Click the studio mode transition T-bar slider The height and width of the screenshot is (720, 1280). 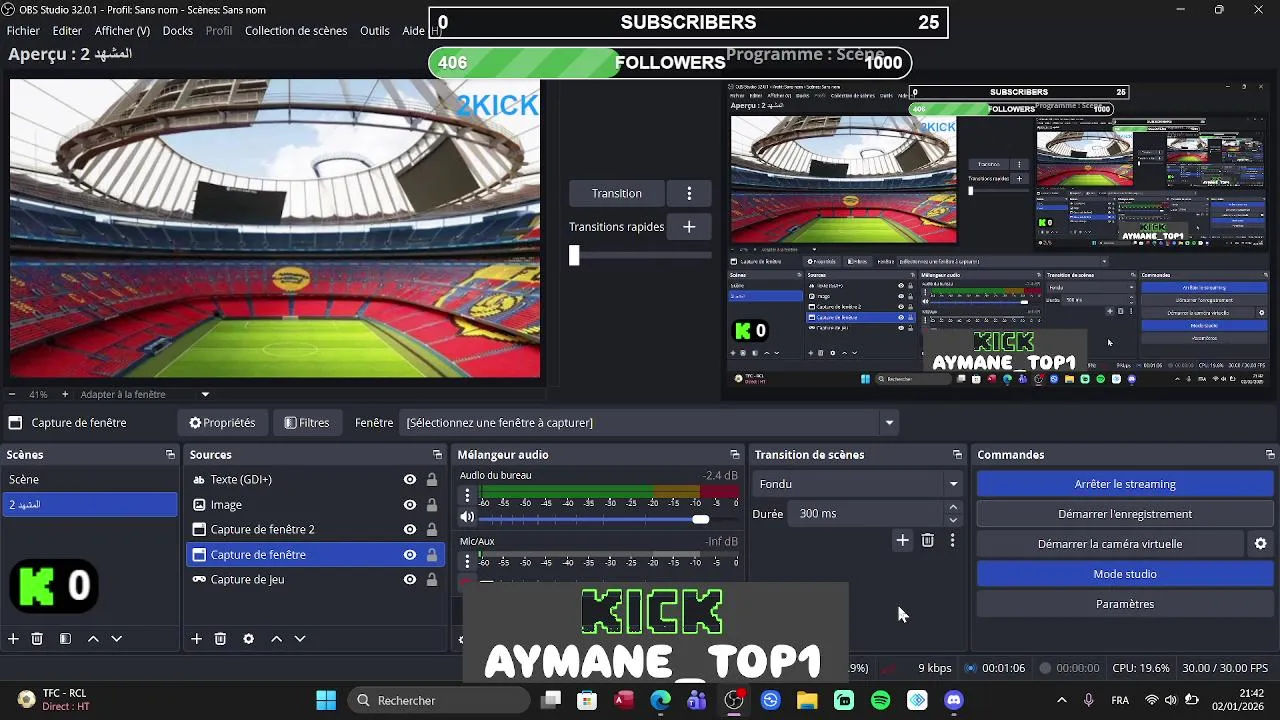tap(574, 255)
